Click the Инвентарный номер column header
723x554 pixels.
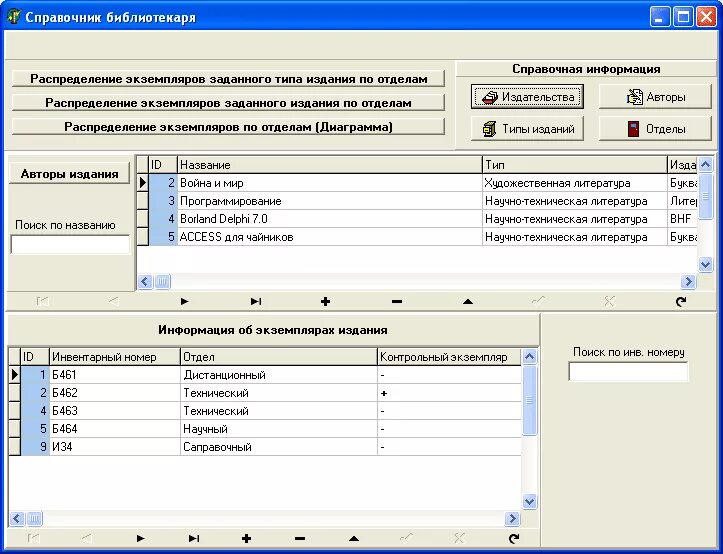click(115, 357)
